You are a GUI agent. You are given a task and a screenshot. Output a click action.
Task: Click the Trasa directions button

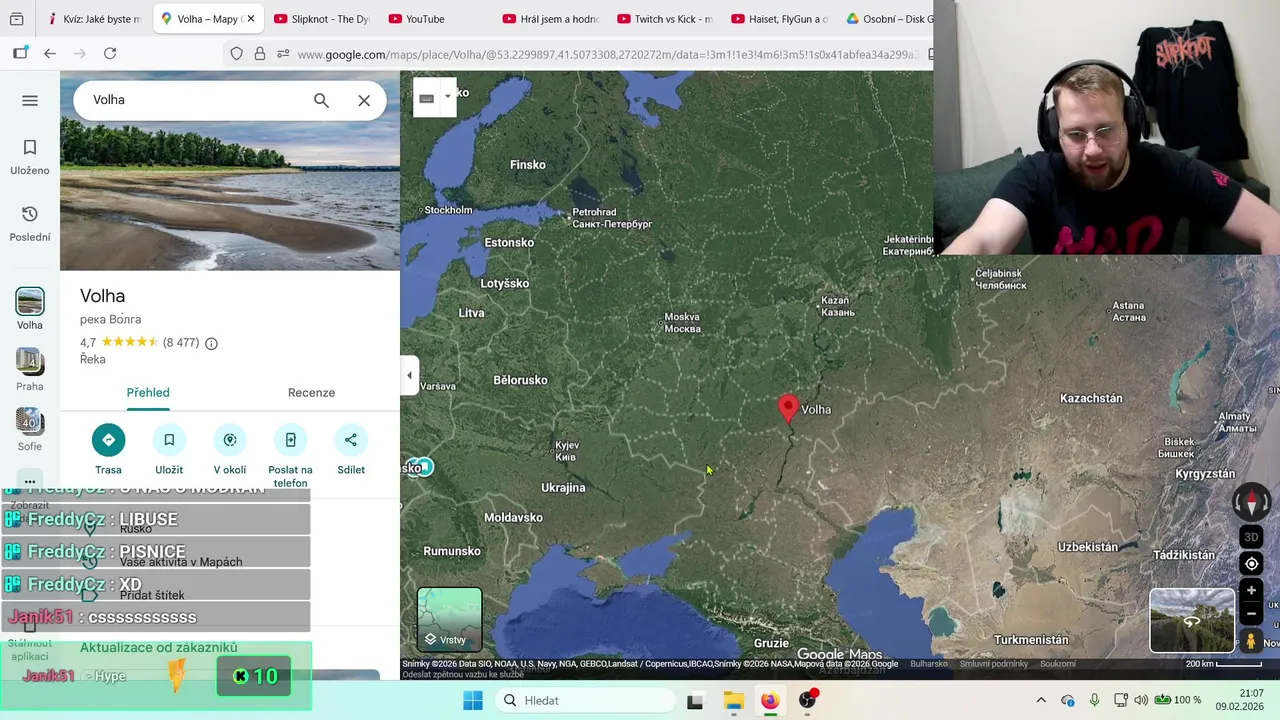tap(108, 450)
